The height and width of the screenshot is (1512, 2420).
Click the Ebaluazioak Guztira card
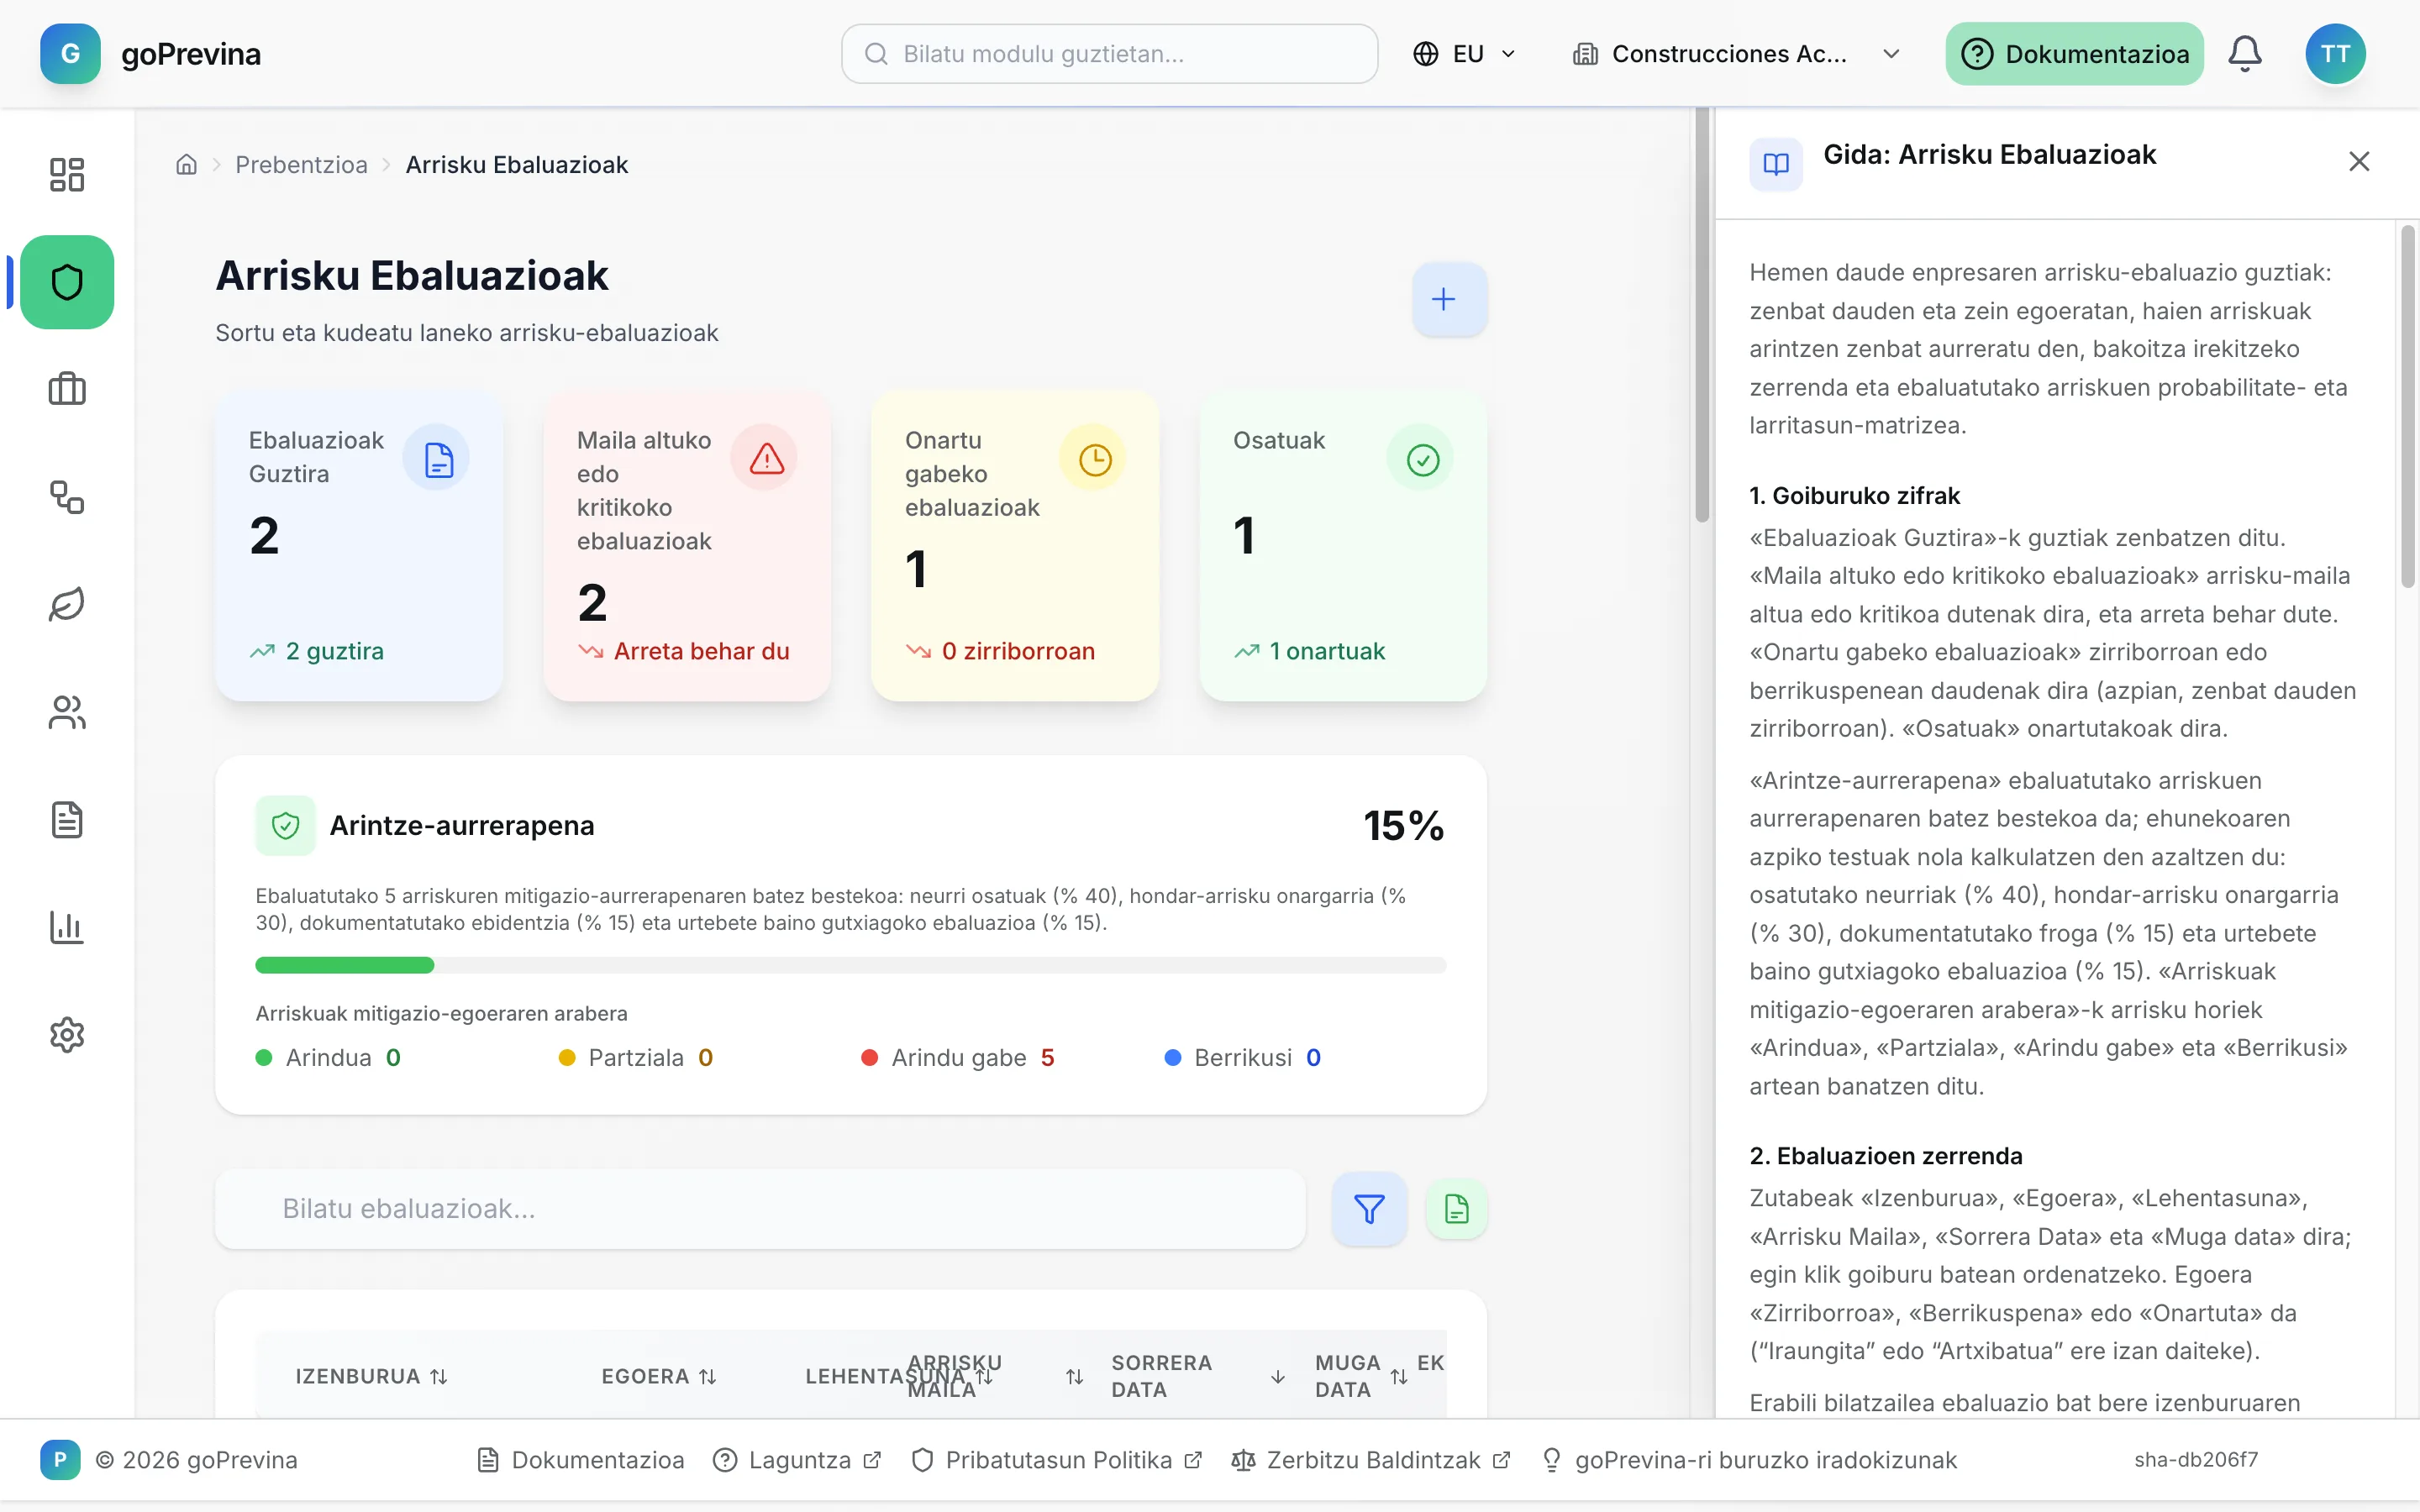359,546
